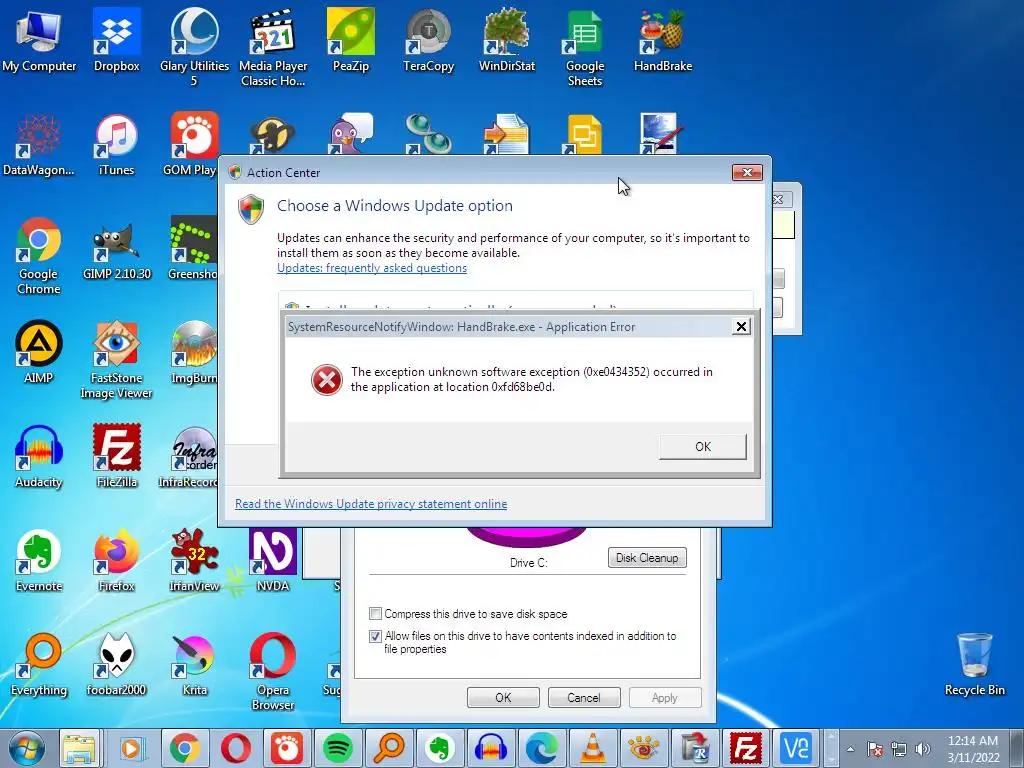Viewport: 1024px width, 768px height.
Task: Close the HandBrake Application Error dialog
Action: [741, 327]
